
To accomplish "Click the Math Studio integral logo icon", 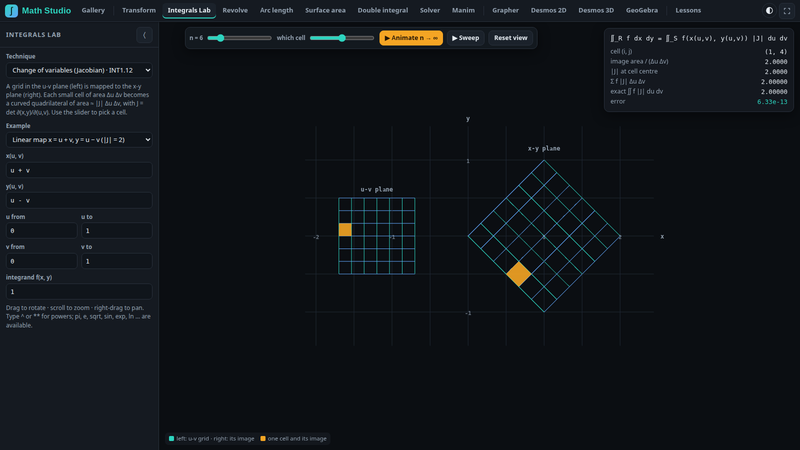I will coord(11,10).
